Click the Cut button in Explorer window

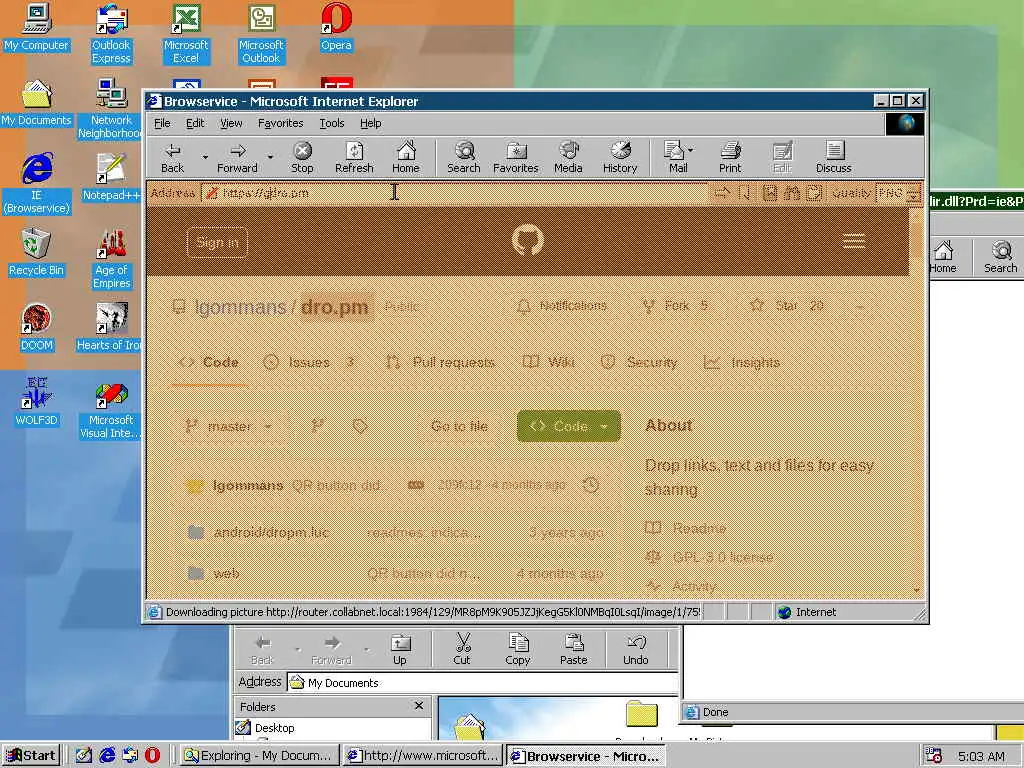pyautogui.click(x=462, y=649)
